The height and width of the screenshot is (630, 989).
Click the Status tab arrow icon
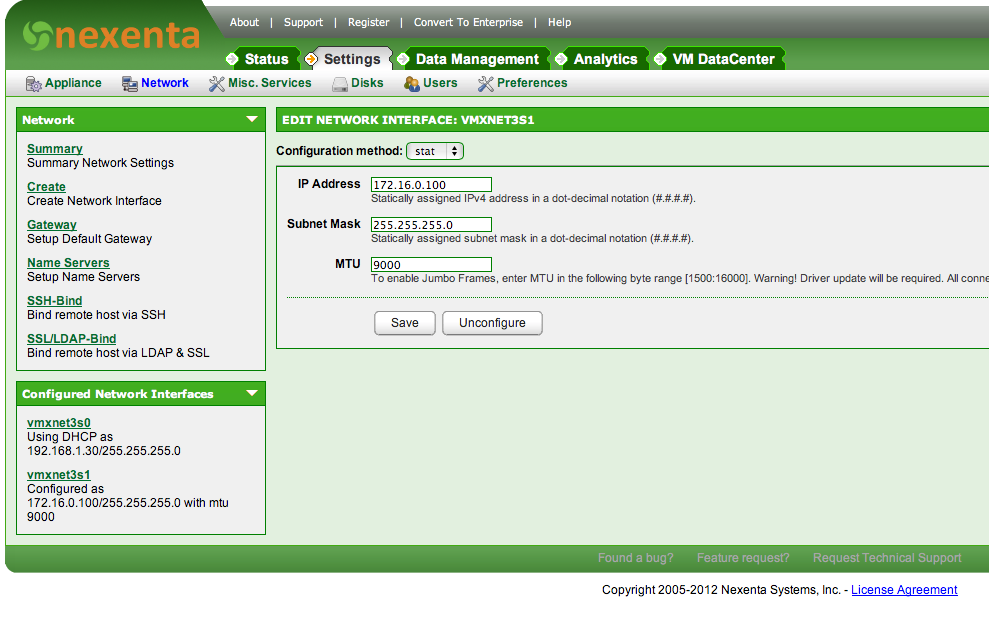tap(233, 59)
